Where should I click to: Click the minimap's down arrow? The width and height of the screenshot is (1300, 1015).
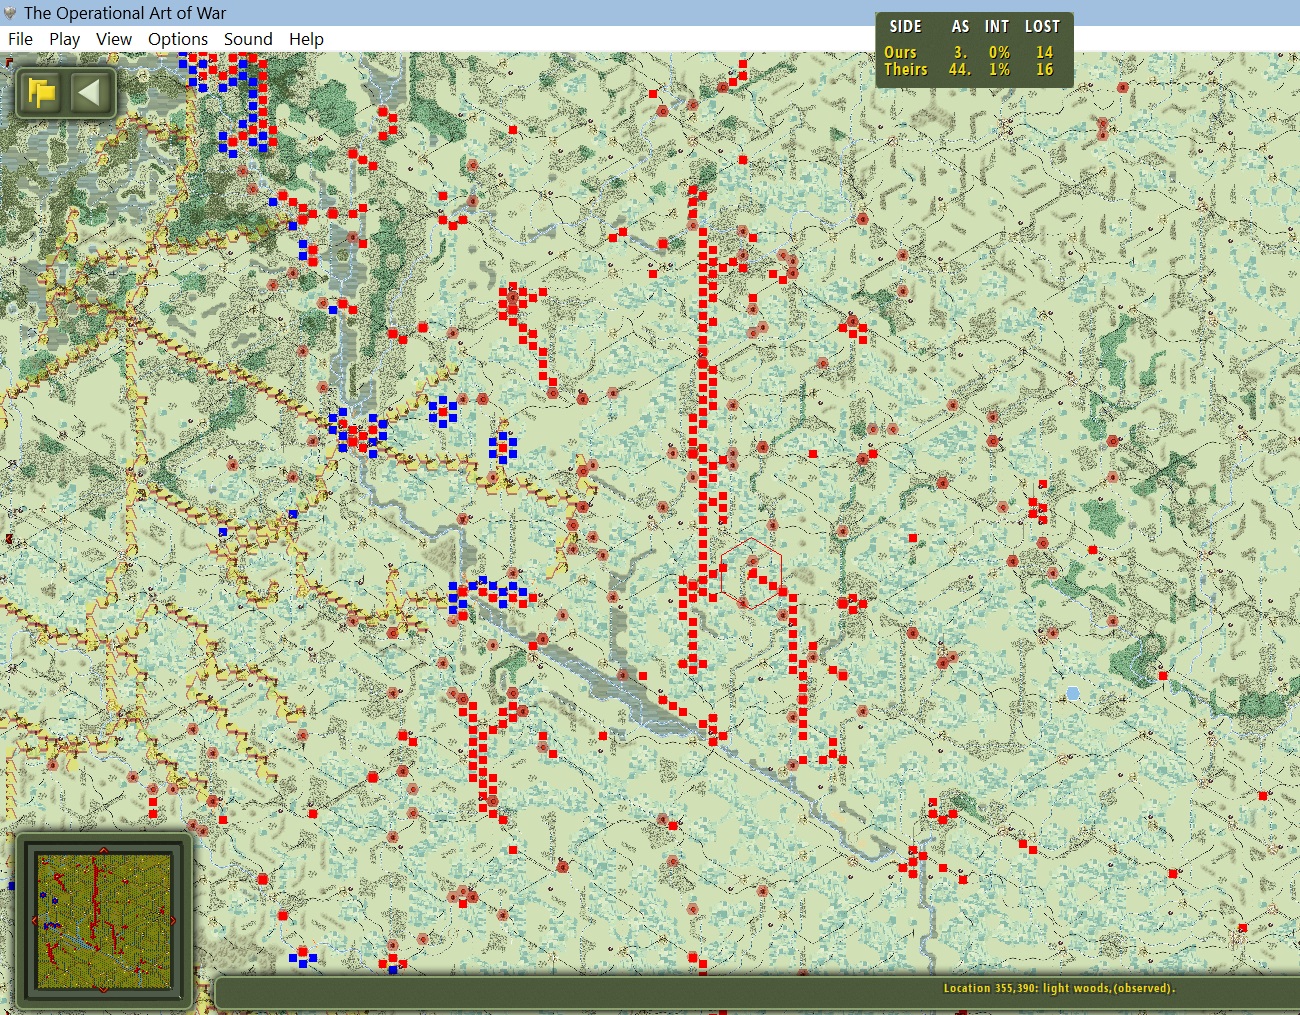click(103, 988)
